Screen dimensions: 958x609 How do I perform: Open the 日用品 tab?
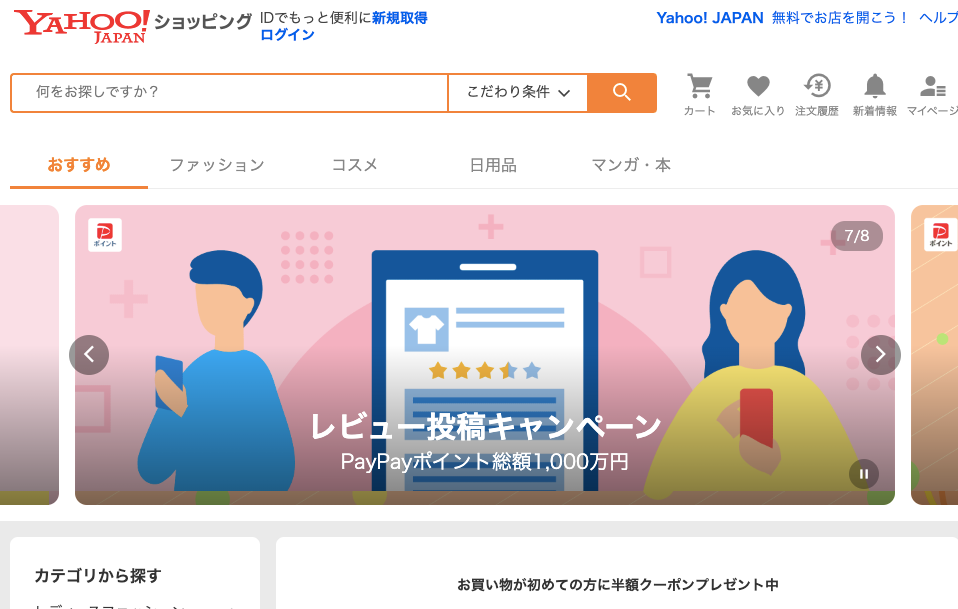pos(493,165)
